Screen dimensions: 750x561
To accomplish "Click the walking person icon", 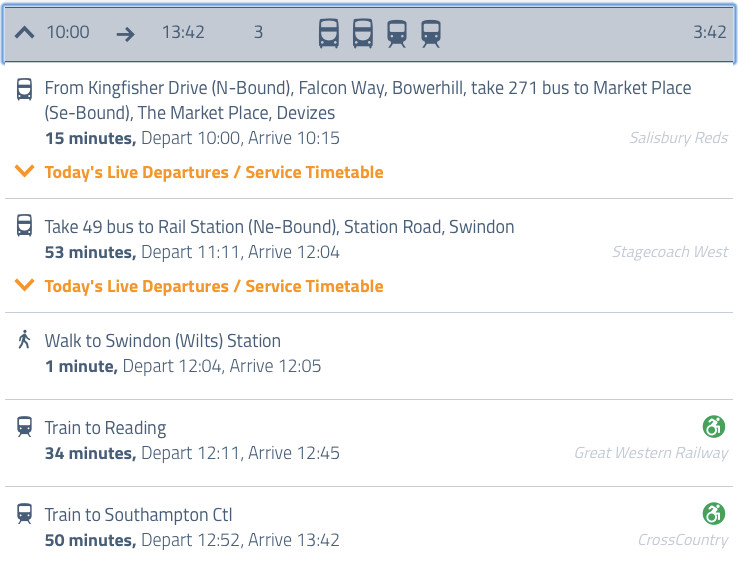I will click(25, 341).
